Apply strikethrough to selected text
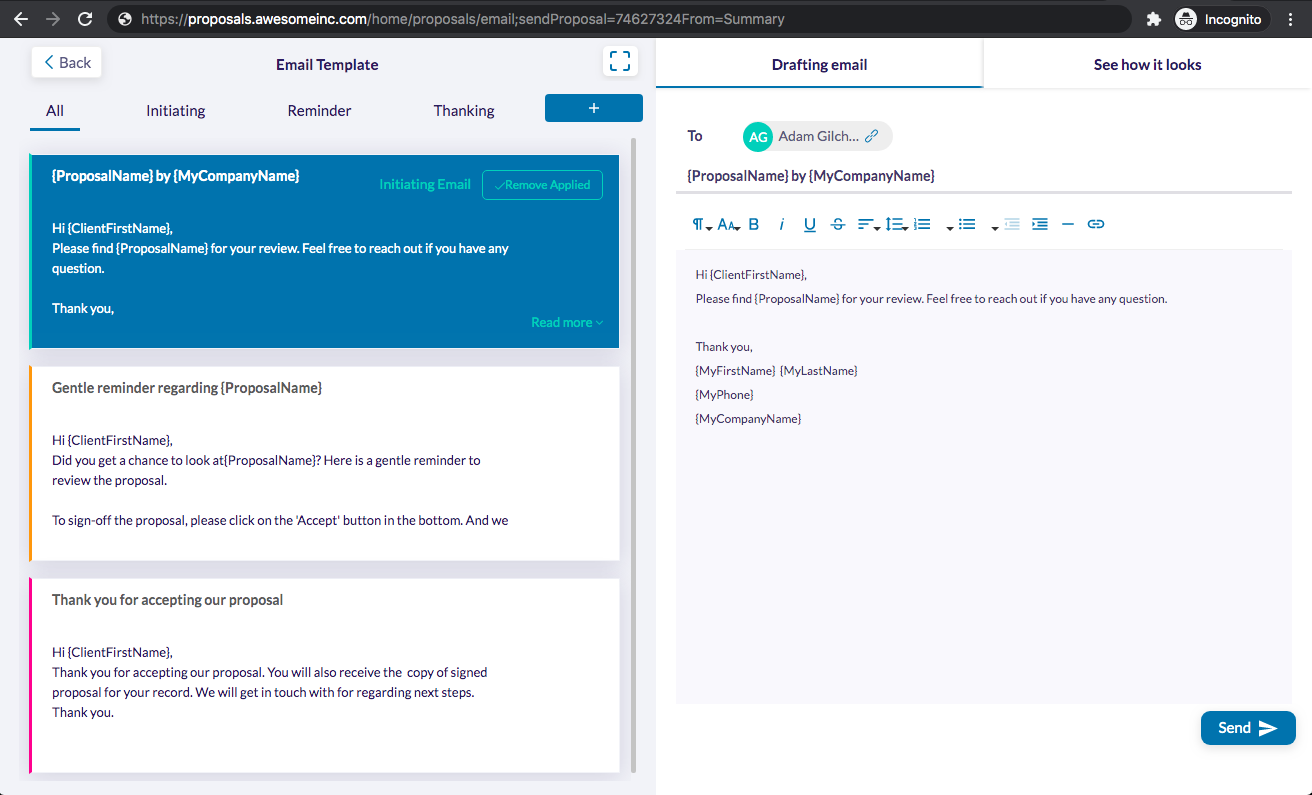 [x=838, y=224]
